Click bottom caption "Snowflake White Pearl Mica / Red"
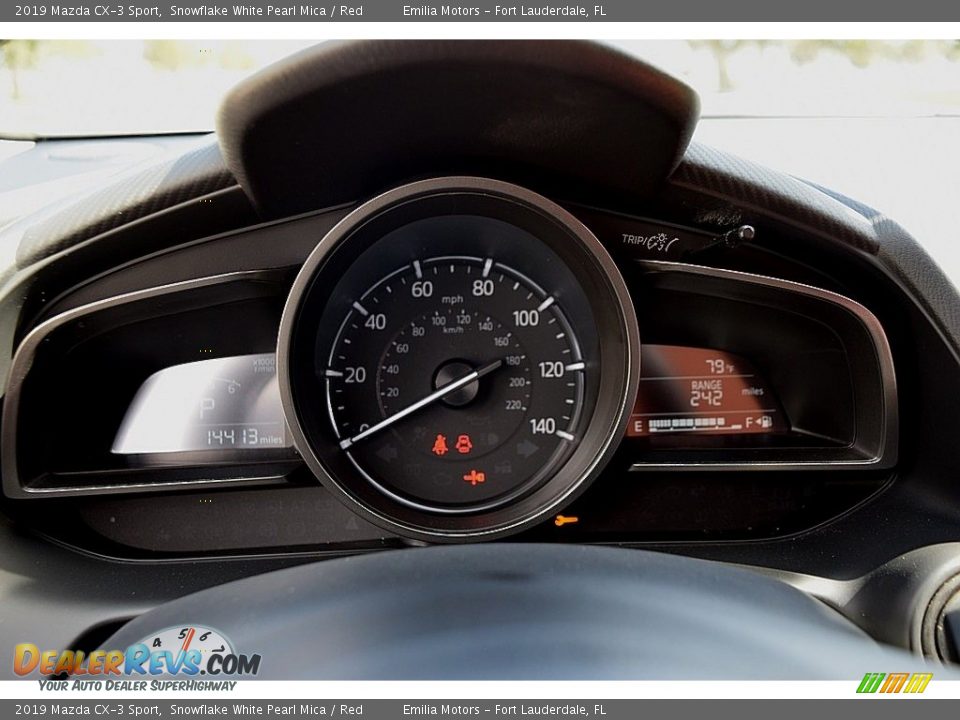960x720 pixels. click(266, 710)
